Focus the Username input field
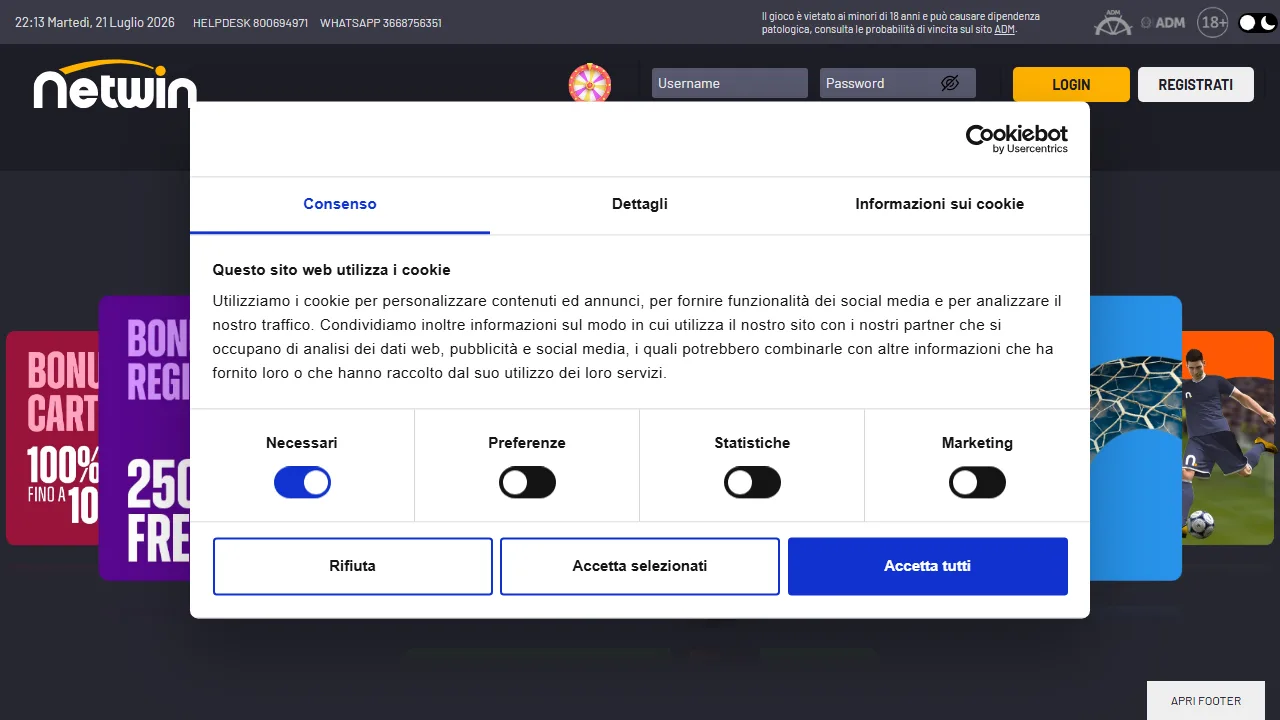The image size is (1280, 720). coord(730,83)
